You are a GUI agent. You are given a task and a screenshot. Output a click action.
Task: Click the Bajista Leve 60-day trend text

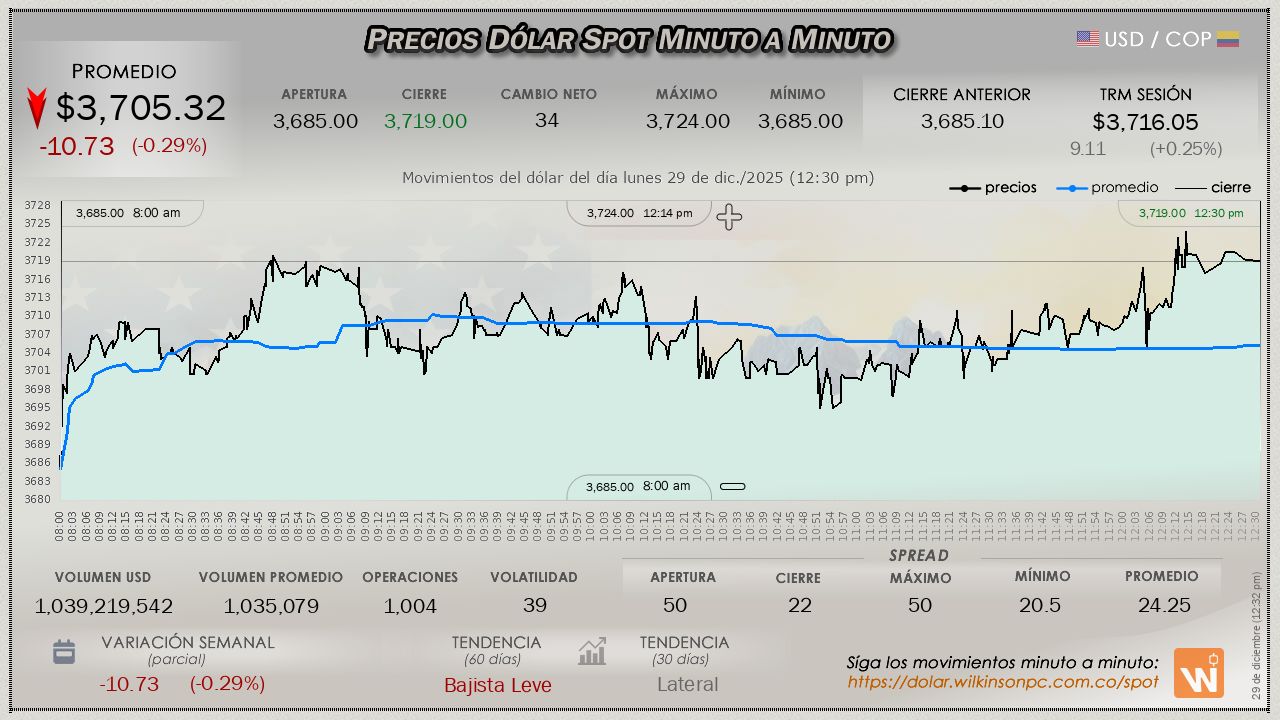pos(497,685)
